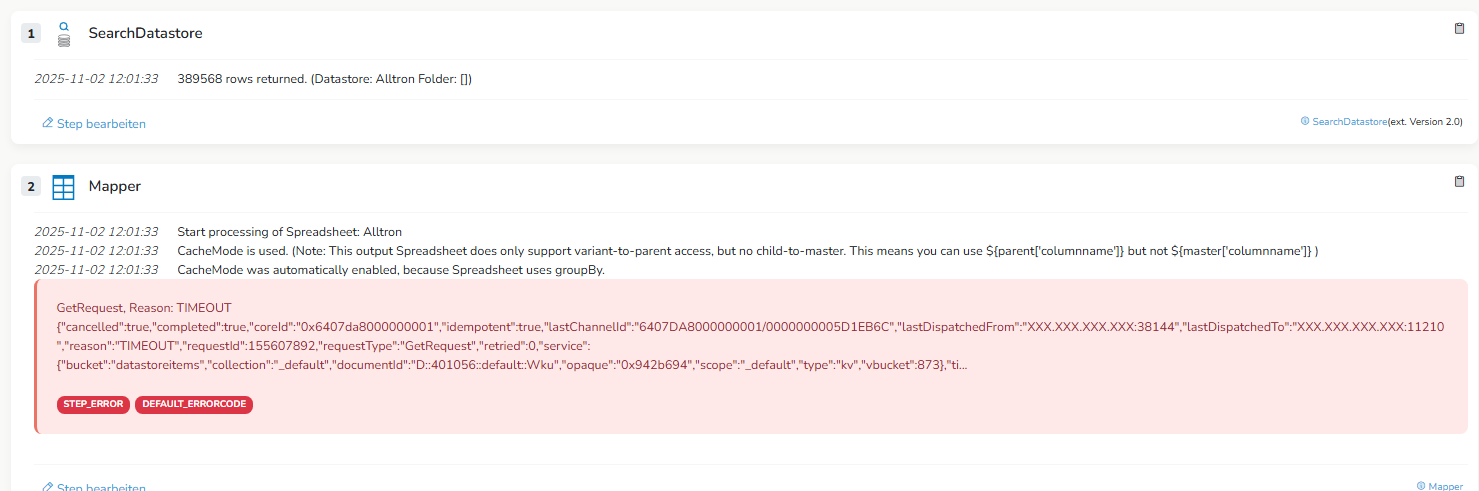Copy SearchDatastore log via clipboard icon
The height and width of the screenshot is (491, 1479).
point(1459,29)
